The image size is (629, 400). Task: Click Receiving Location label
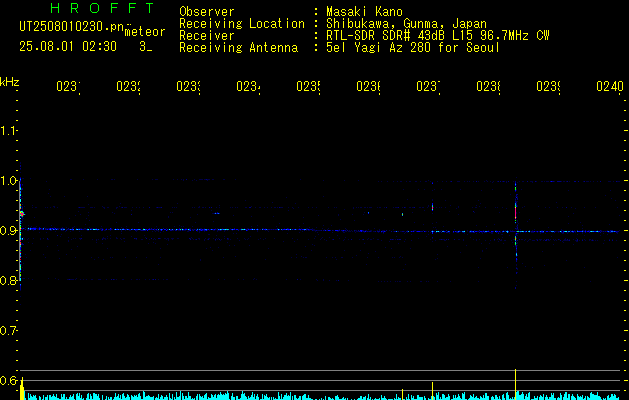242,24
